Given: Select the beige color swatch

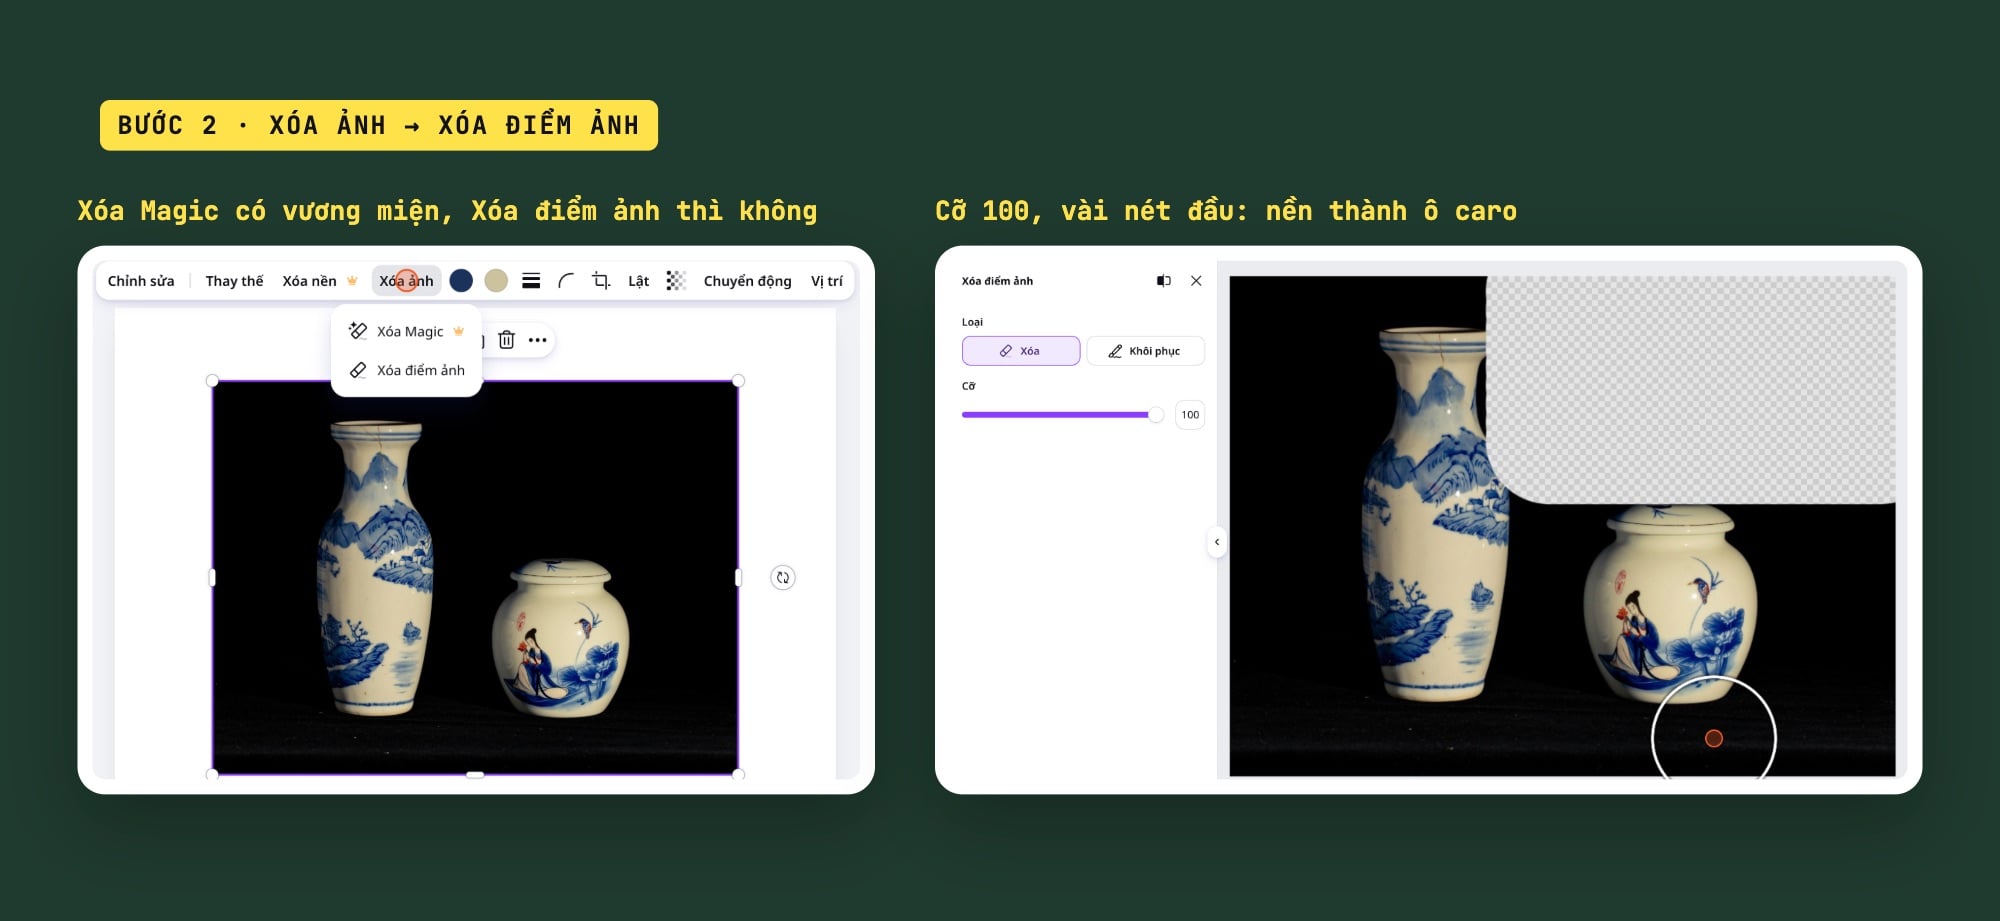Looking at the screenshot, I should coord(496,281).
